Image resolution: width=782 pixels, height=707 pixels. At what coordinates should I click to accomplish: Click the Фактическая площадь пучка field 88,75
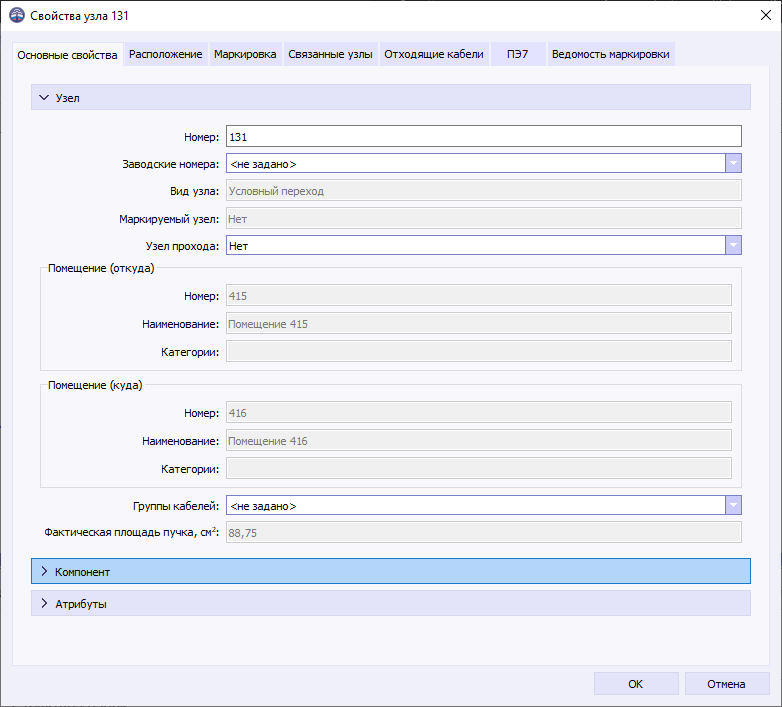click(x=484, y=532)
